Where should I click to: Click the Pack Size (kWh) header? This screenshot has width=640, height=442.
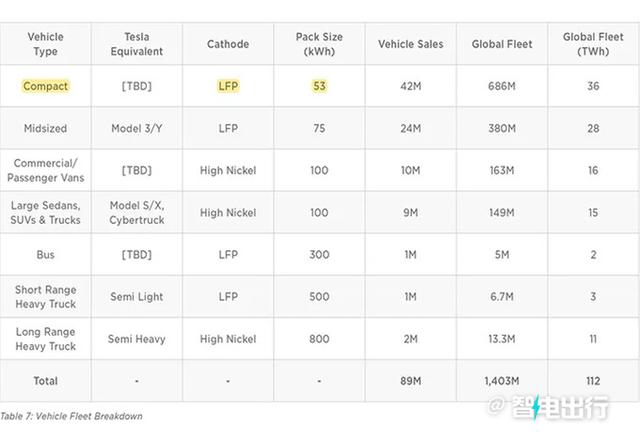click(319, 44)
